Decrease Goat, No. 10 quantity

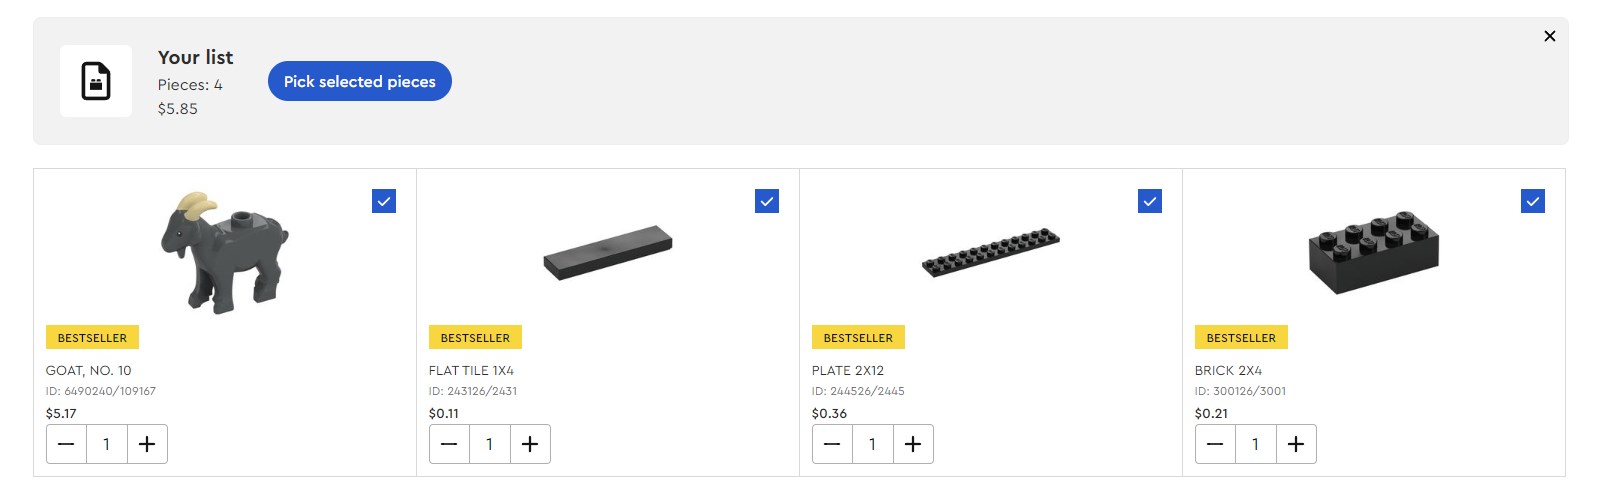[x=66, y=444]
